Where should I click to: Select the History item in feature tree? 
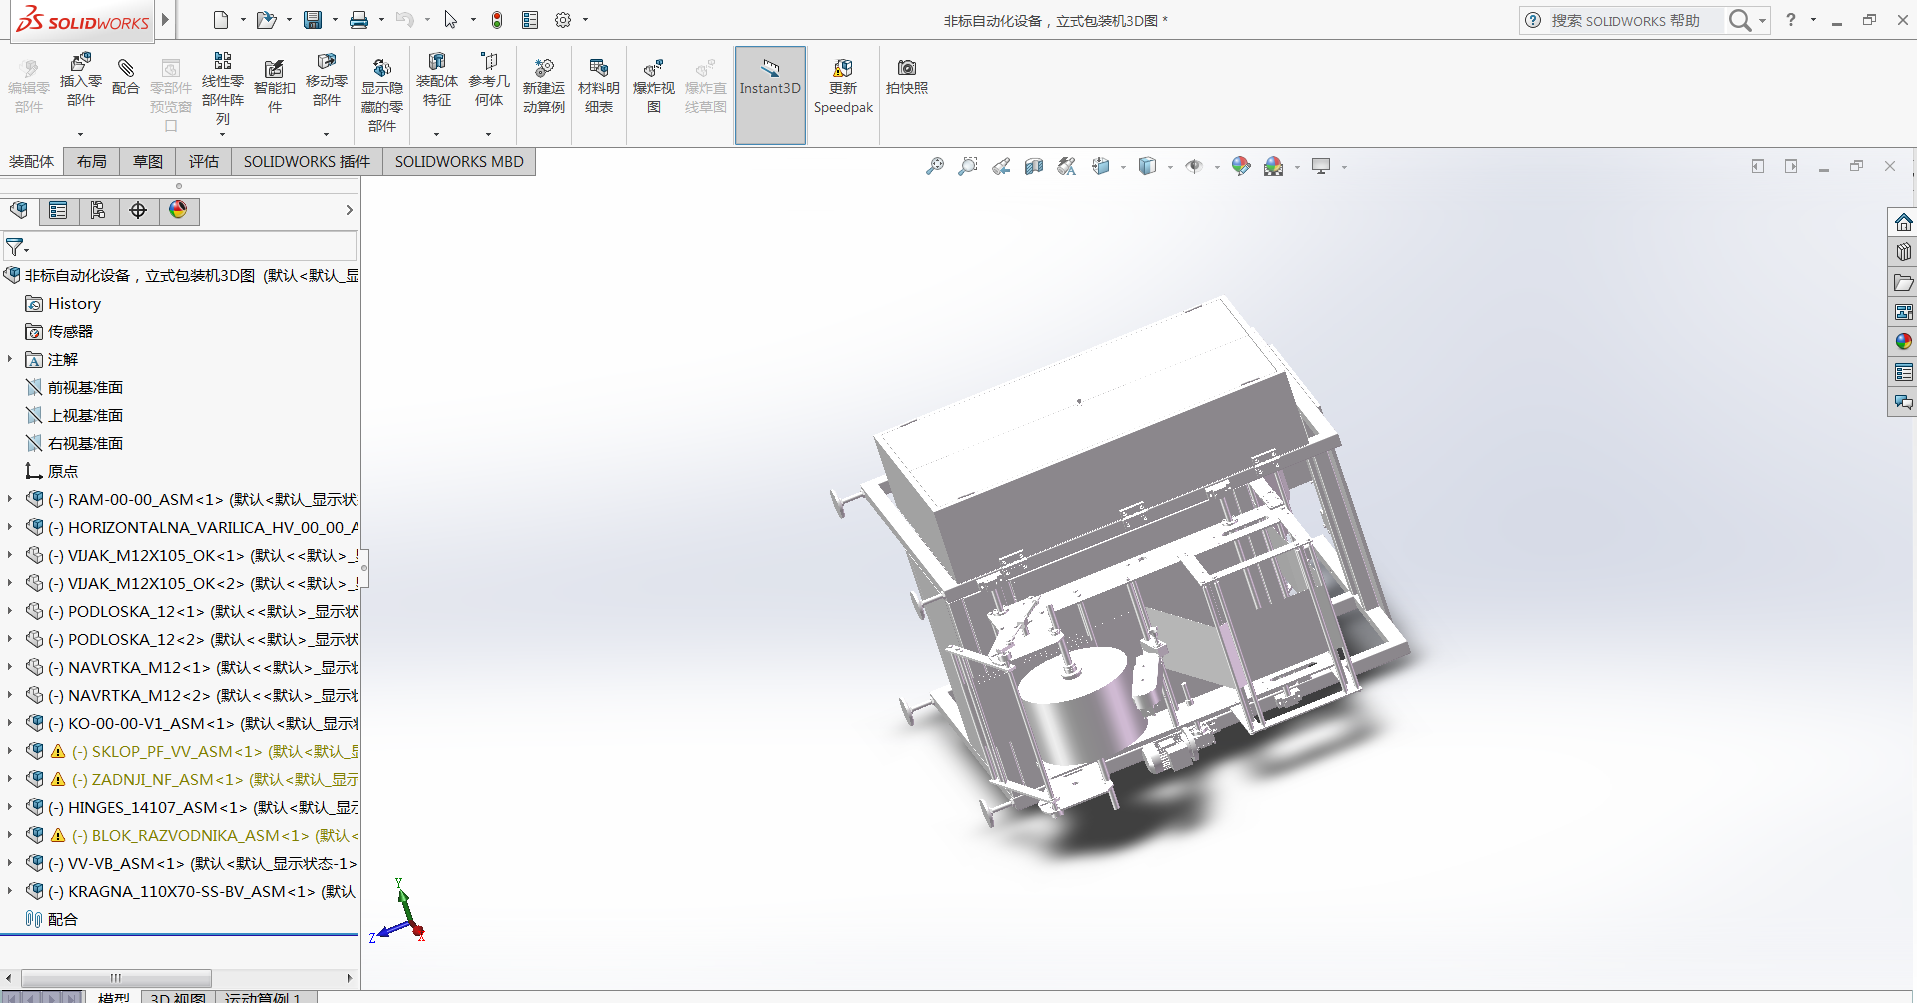(x=74, y=303)
